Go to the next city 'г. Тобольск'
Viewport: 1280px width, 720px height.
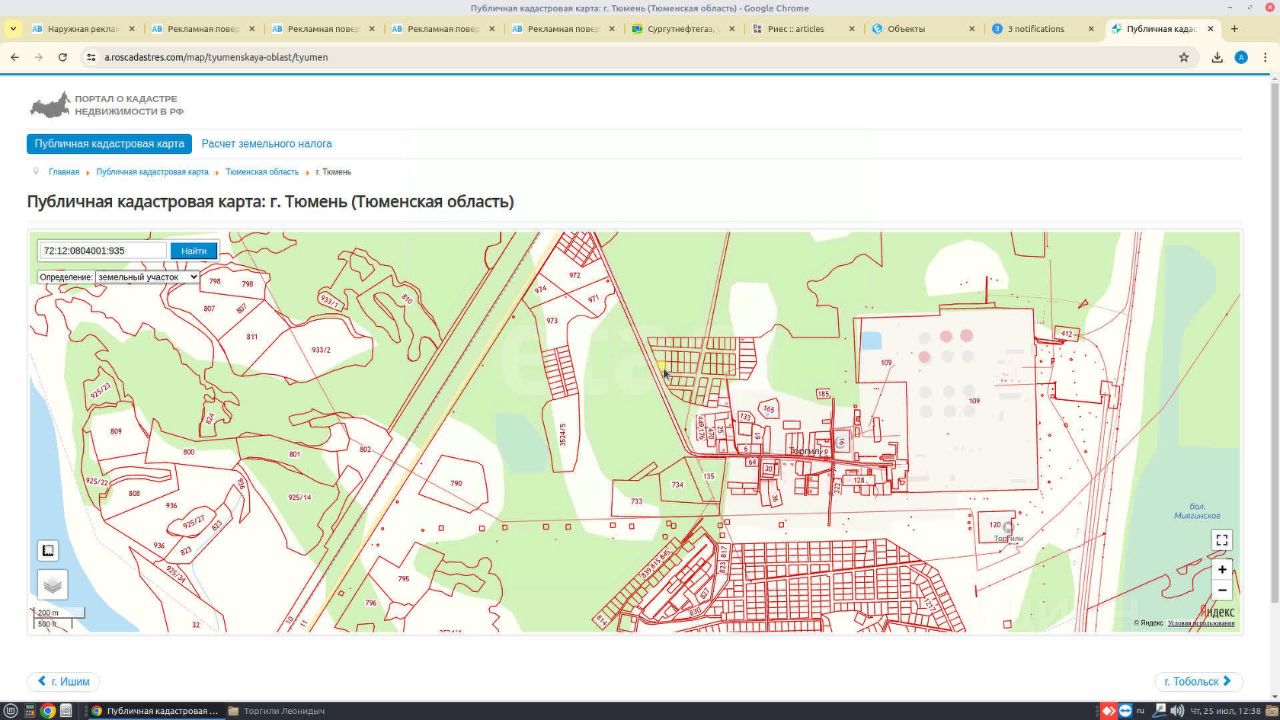tap(1198, 681)
